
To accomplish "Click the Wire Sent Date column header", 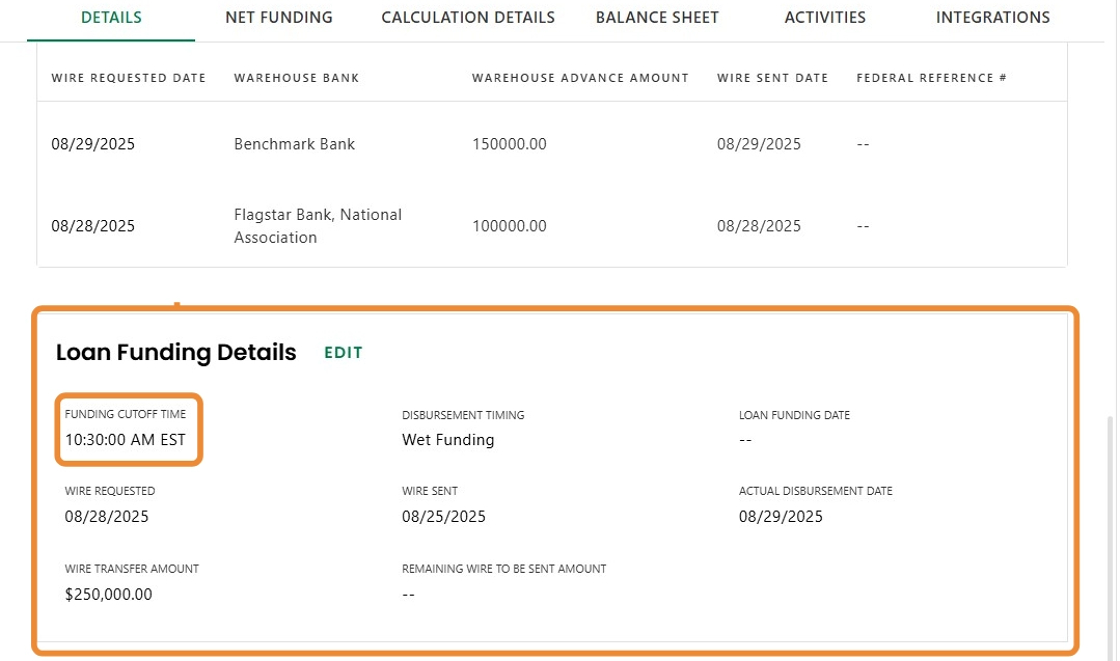I will pos(773,78).
